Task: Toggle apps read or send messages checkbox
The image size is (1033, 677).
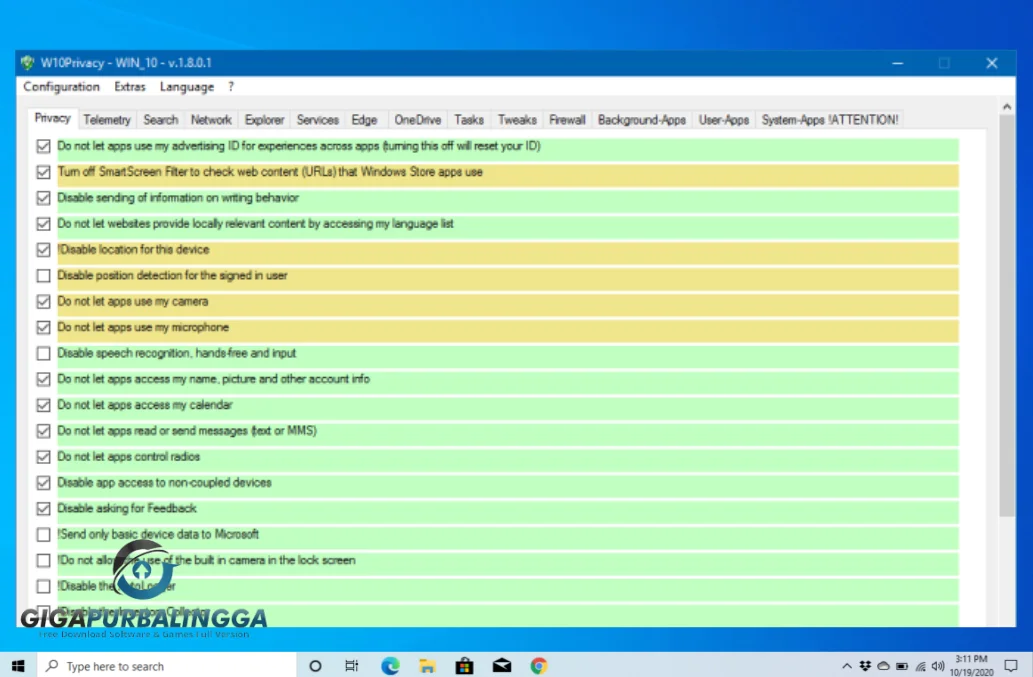Action: pyautogui.click(x=43, y=431)
